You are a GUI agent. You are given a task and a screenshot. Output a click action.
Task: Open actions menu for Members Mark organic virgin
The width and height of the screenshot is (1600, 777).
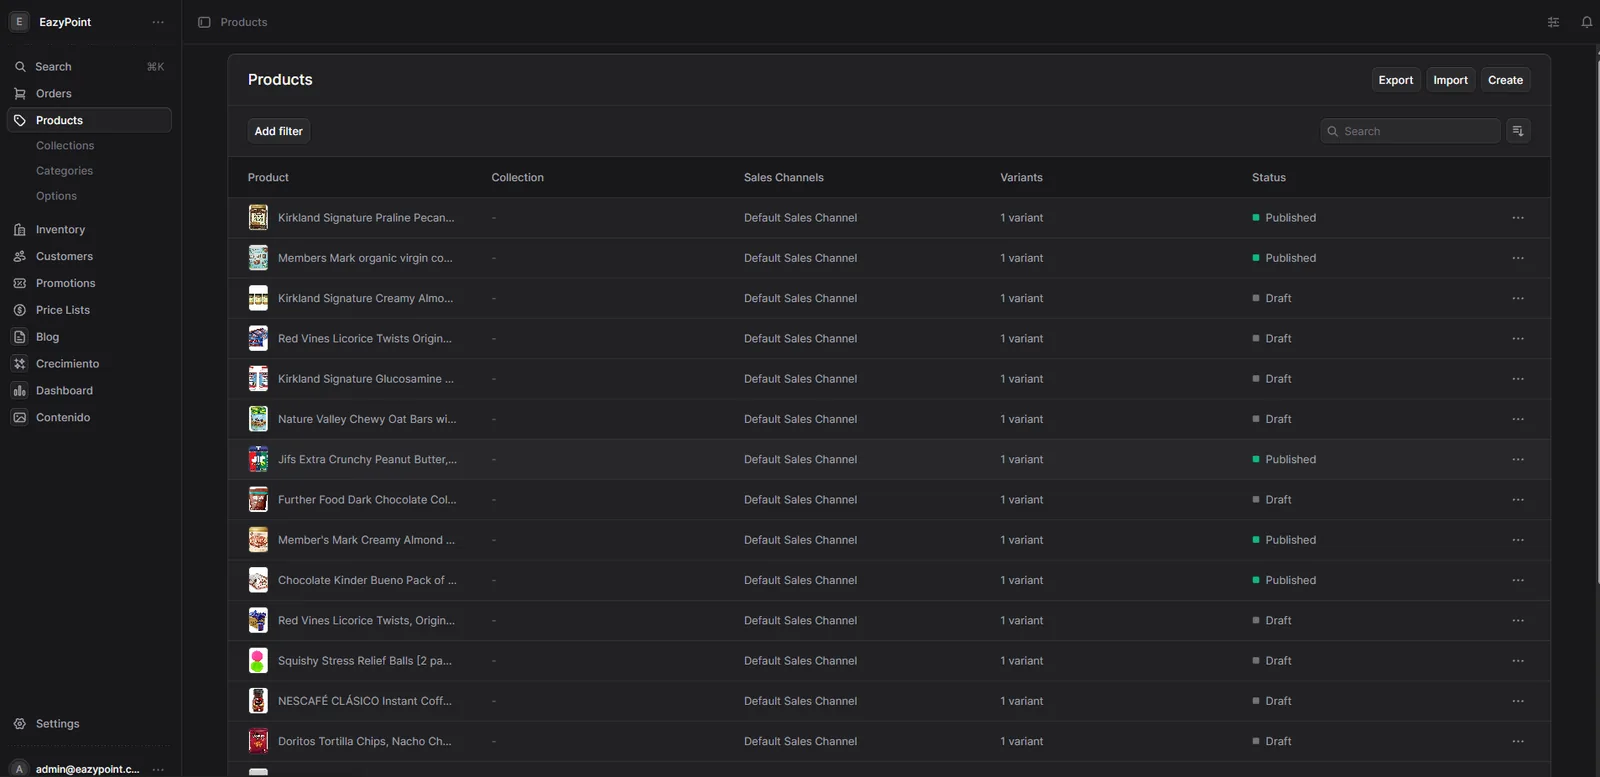[1518, 258]
